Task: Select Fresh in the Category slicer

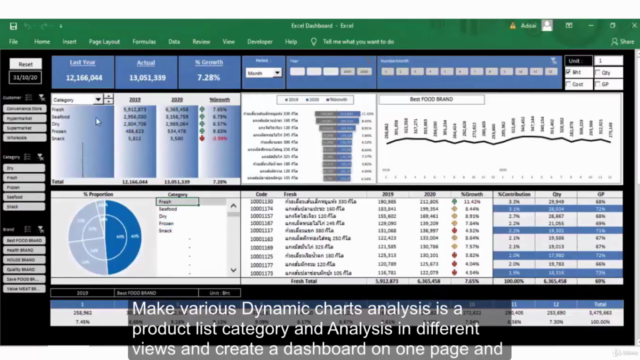Action: coord(24,178)
